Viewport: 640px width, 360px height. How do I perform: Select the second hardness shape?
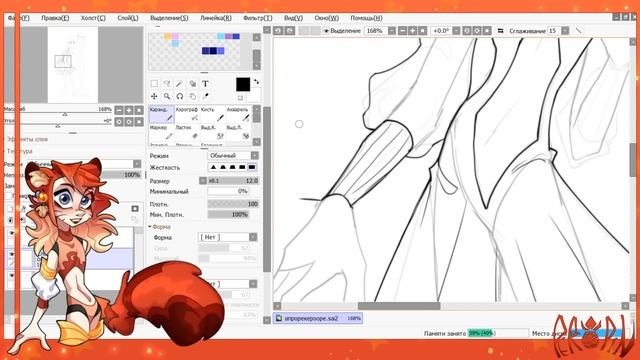[x=223, y=167]
